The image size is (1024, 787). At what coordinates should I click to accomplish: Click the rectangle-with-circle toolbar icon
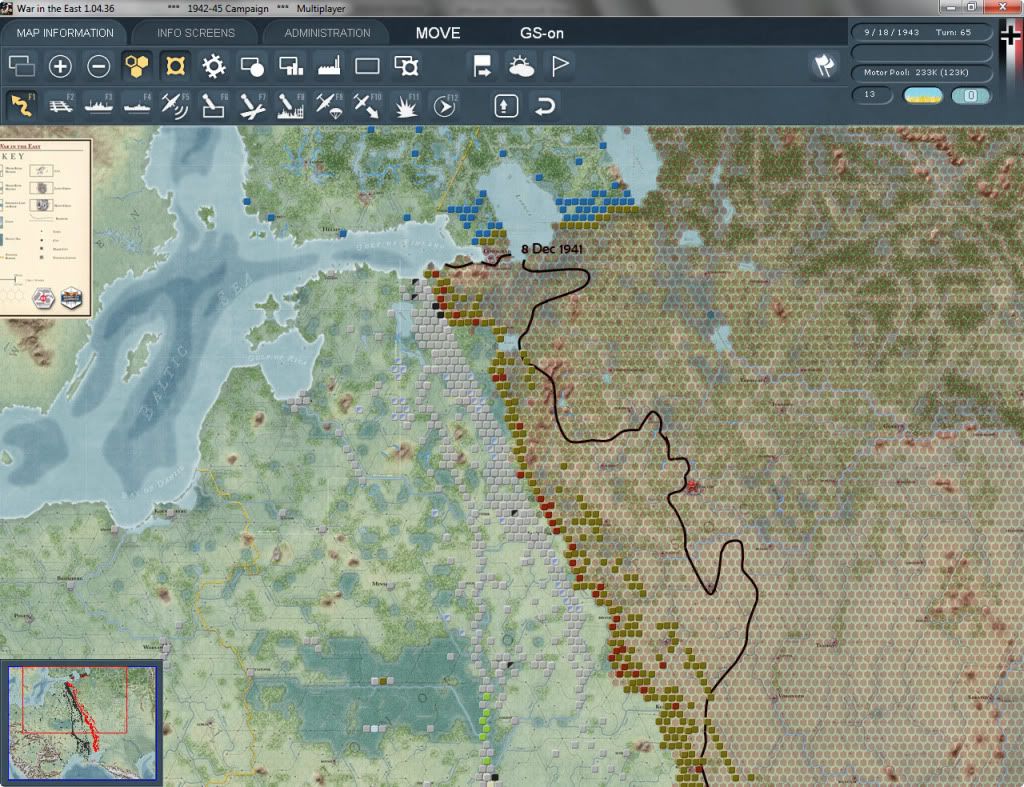[252, 66]
